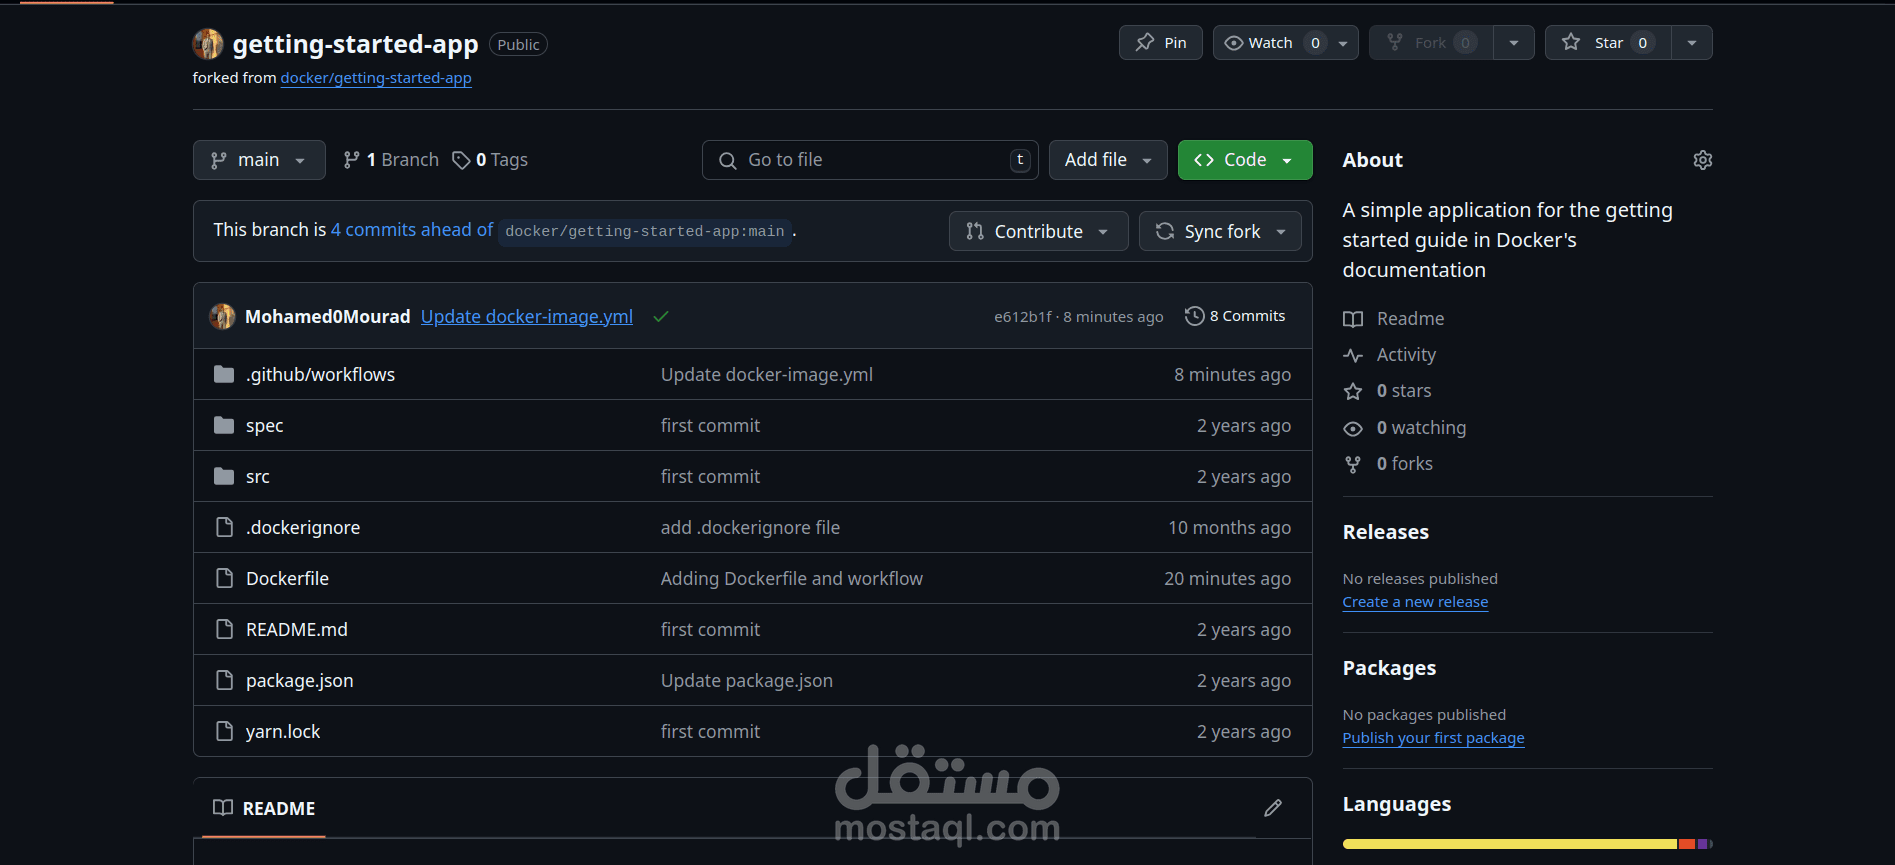Screen dimensions: 1895x865
Task: Click the About settings gear icon
Action: click(1702, 160)
